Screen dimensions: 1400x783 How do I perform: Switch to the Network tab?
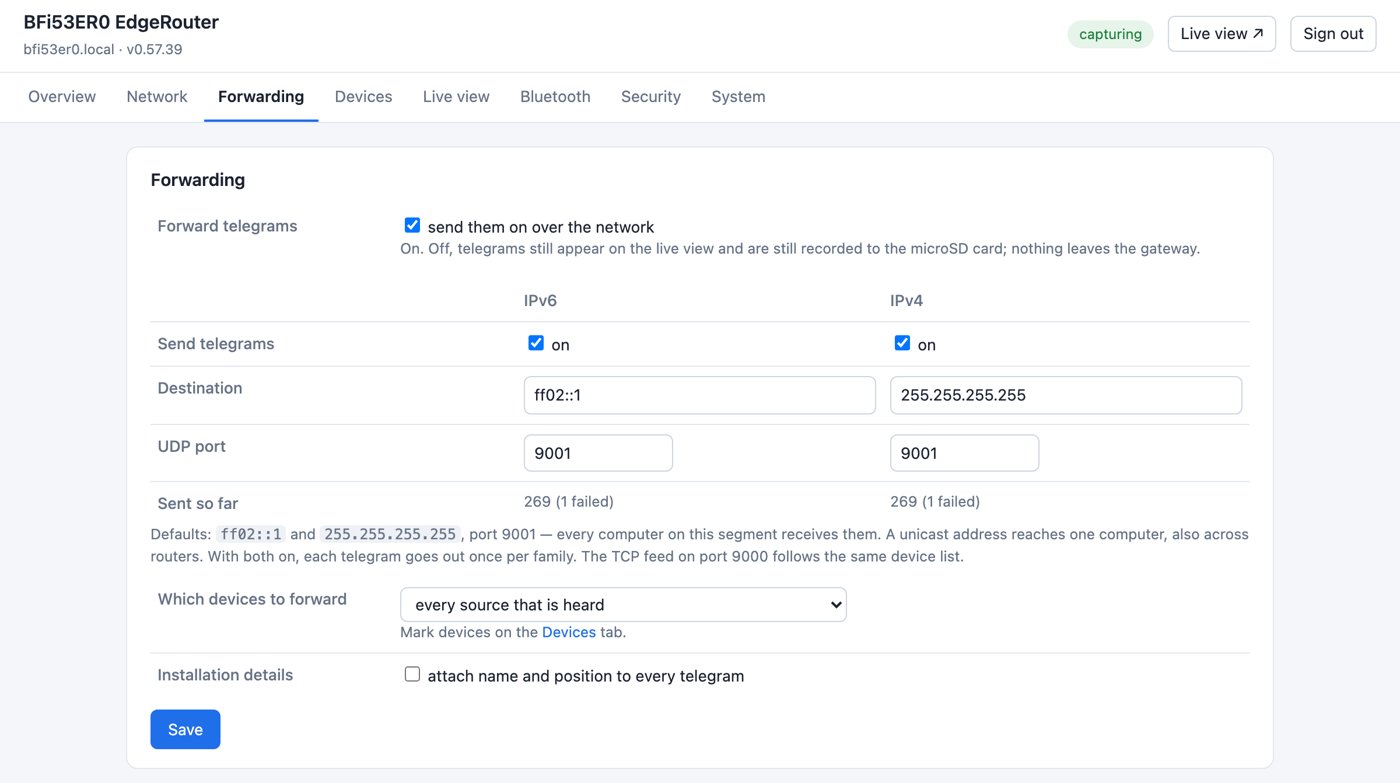(157, 97)
